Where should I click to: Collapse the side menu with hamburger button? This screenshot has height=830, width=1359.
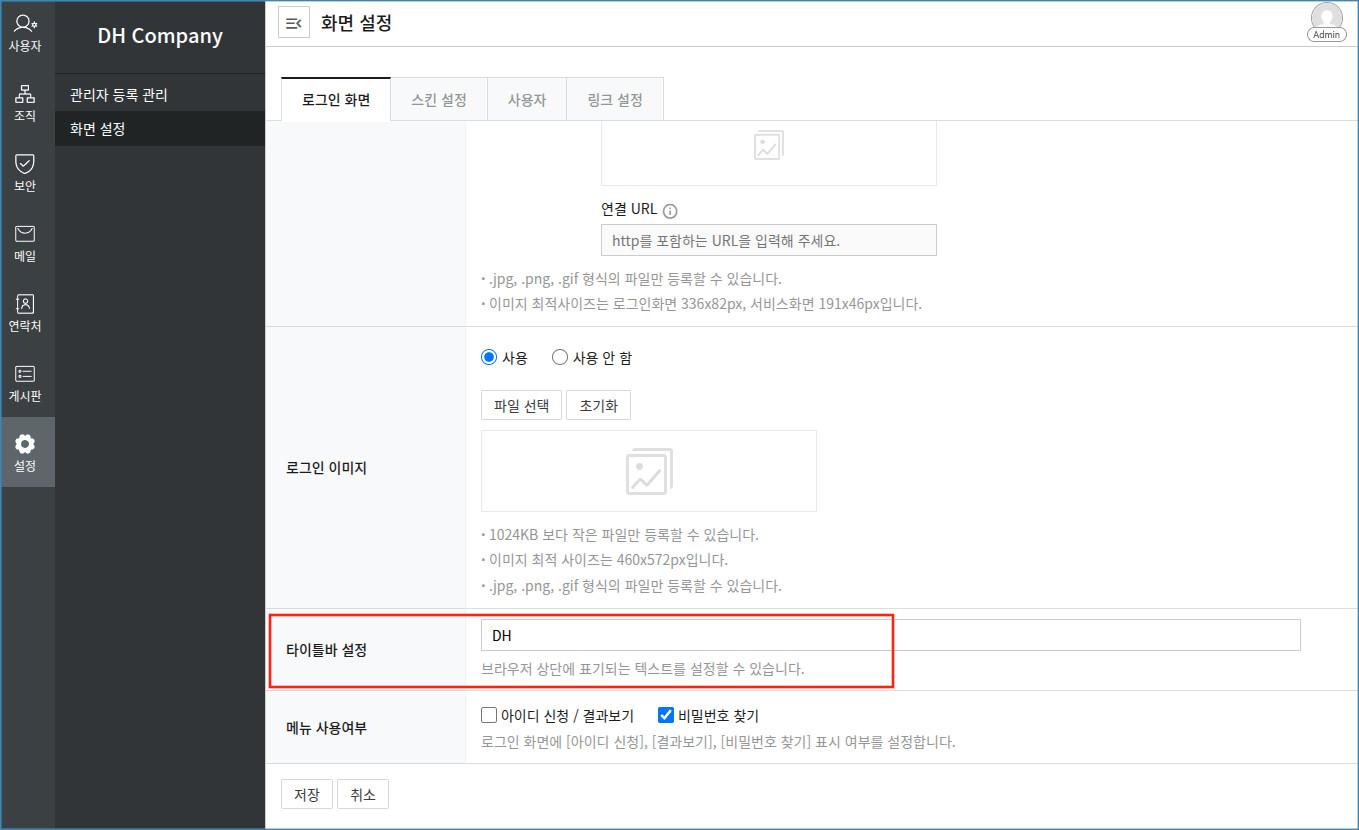point(294,24)
